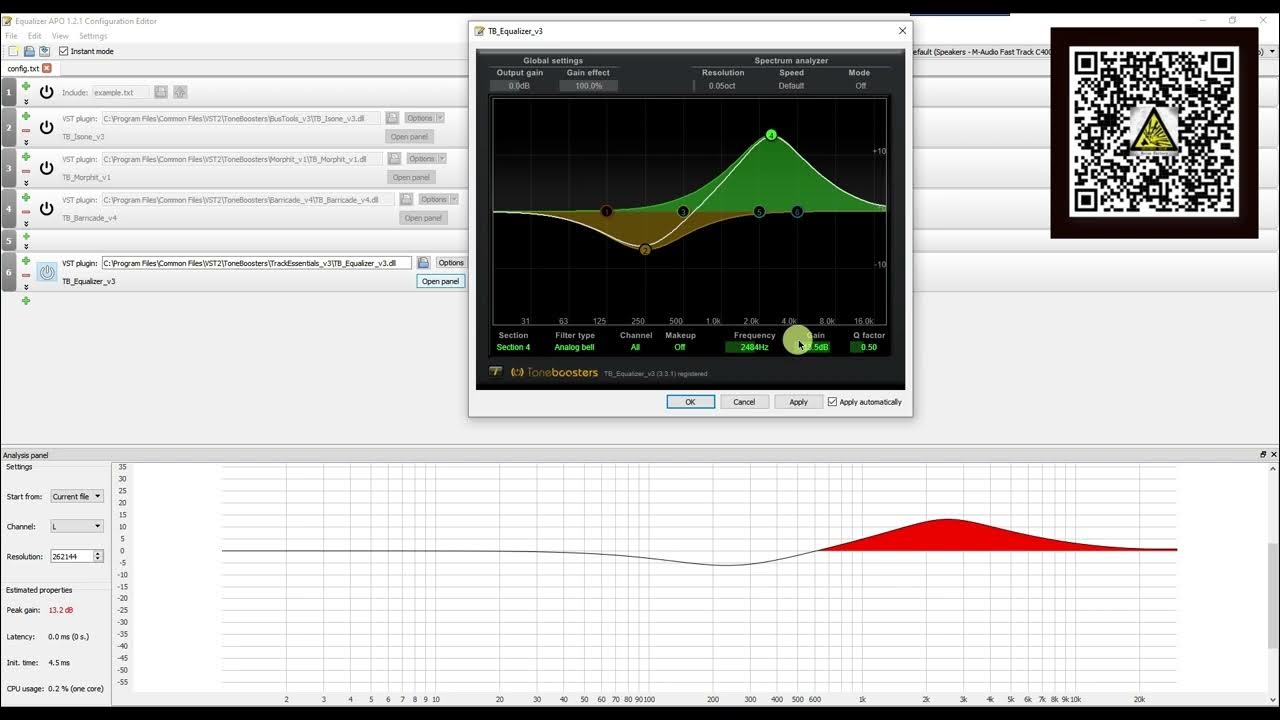Click the Resolution 262144 spinner field
Viewport: 1280px width, 720px height.
point(77,556)
